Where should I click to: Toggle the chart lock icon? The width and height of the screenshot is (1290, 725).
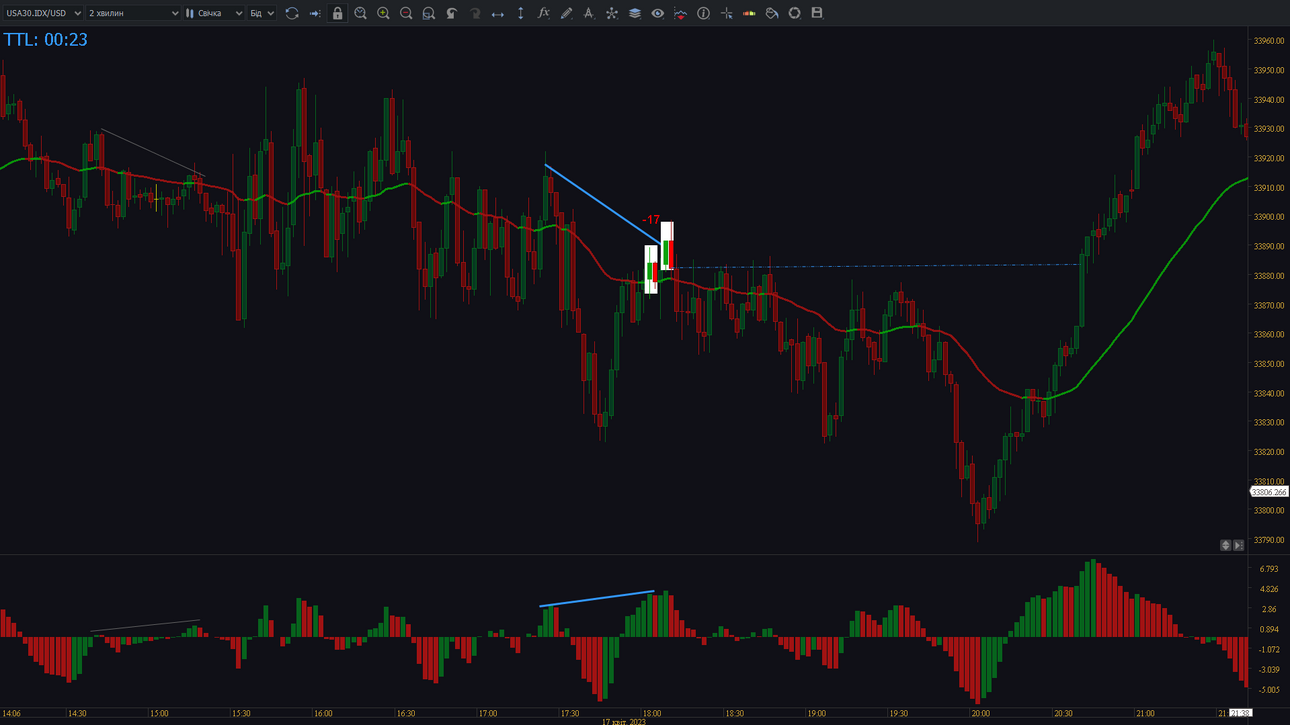pos(338,13)
